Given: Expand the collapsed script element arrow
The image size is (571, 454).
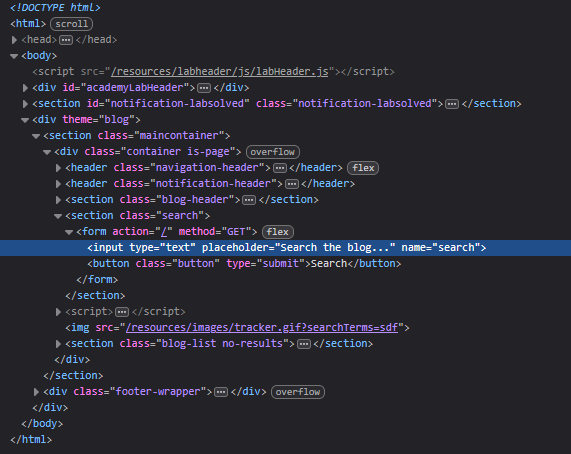Looking at the screenshot, I should click(58, 312).
